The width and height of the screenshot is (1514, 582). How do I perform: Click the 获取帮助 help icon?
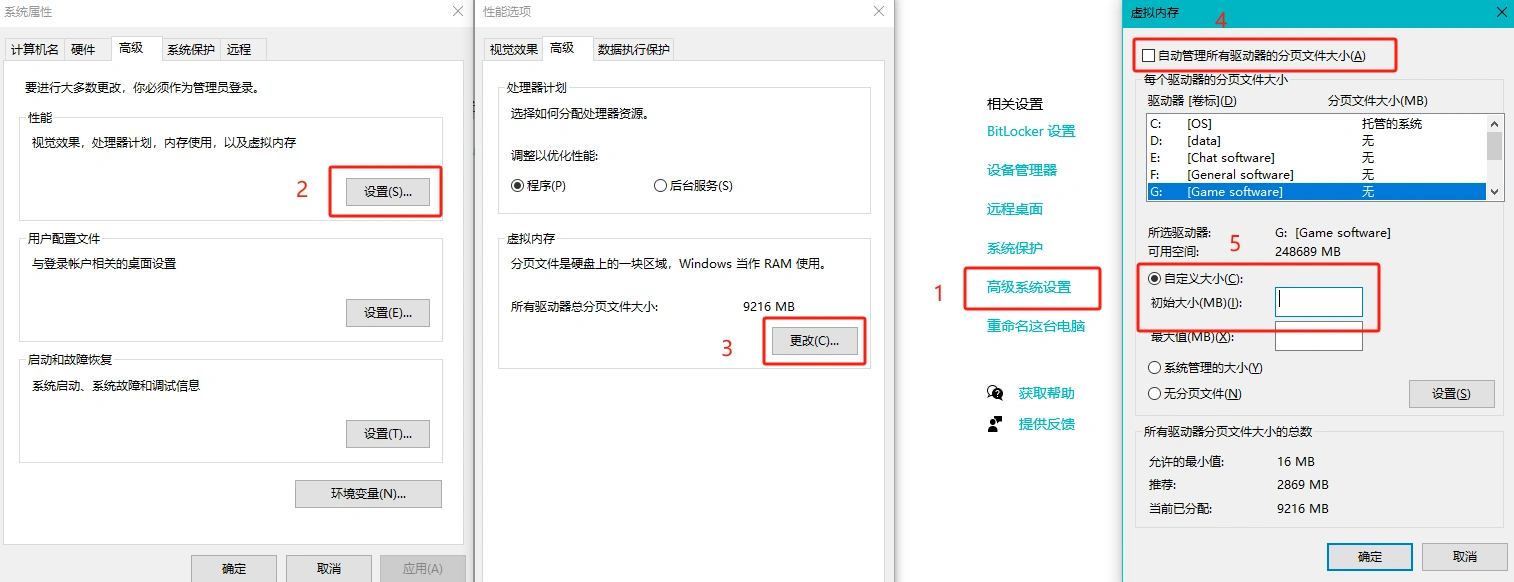tap(995, 393)
